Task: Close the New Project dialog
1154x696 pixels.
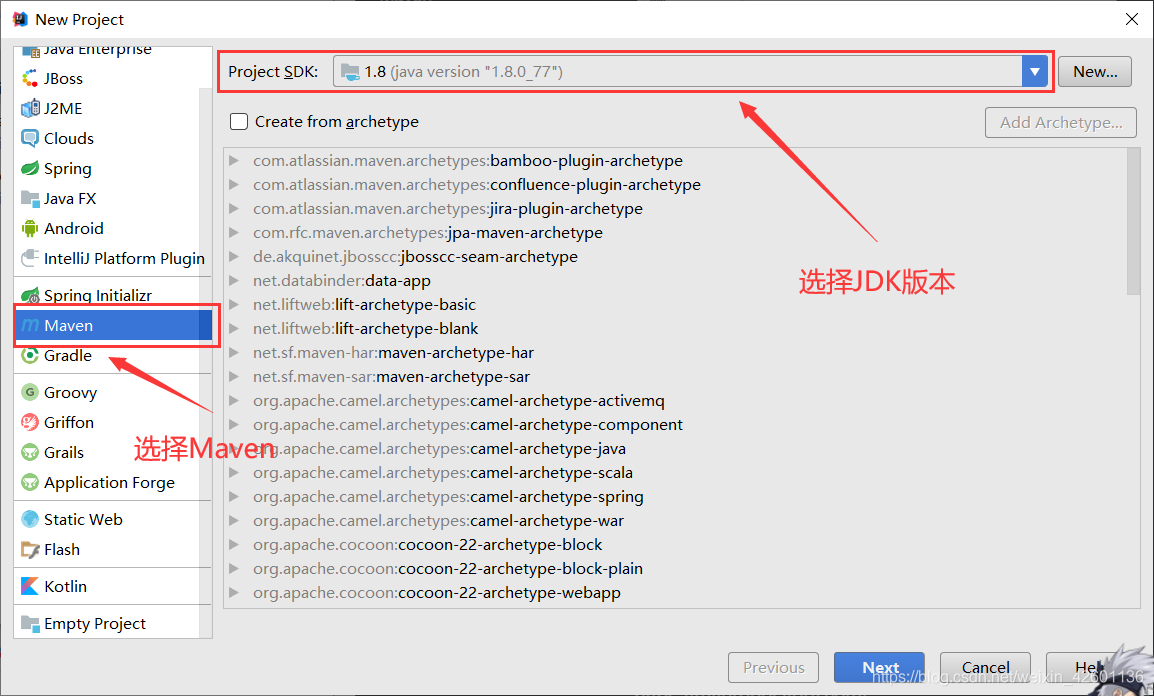Action: coord(1132,19)
